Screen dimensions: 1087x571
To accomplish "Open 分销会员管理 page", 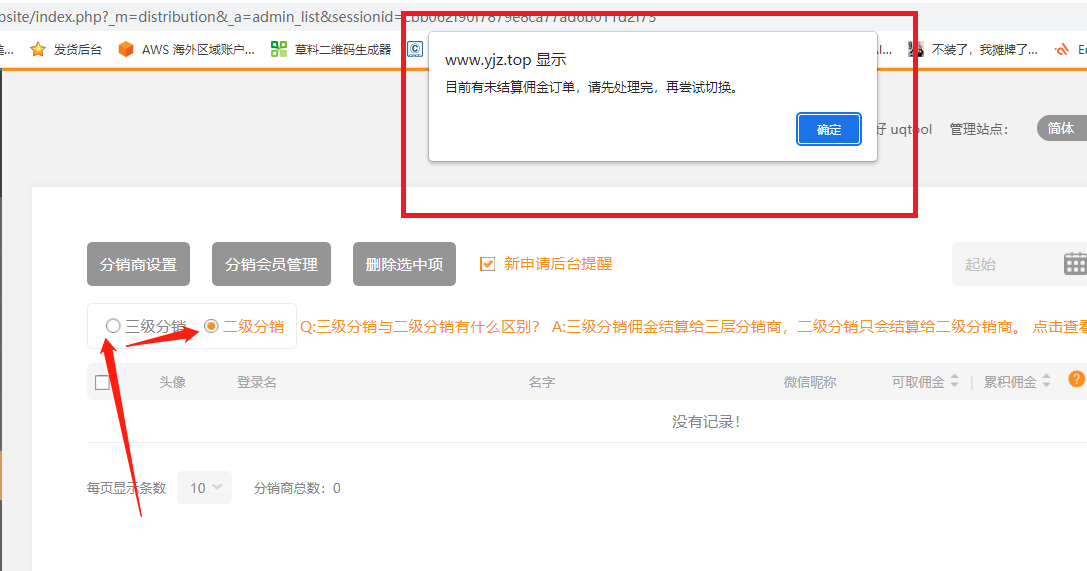I will click(271, 265).
